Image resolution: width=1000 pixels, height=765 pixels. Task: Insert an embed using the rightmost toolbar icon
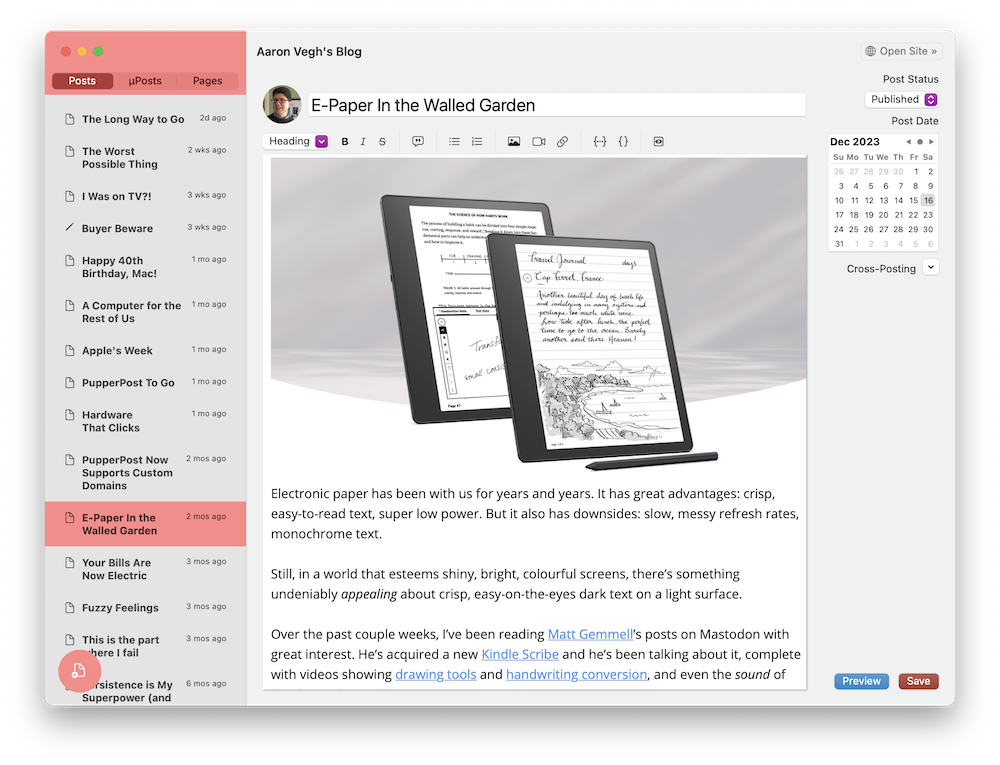(x=658, y=141)
